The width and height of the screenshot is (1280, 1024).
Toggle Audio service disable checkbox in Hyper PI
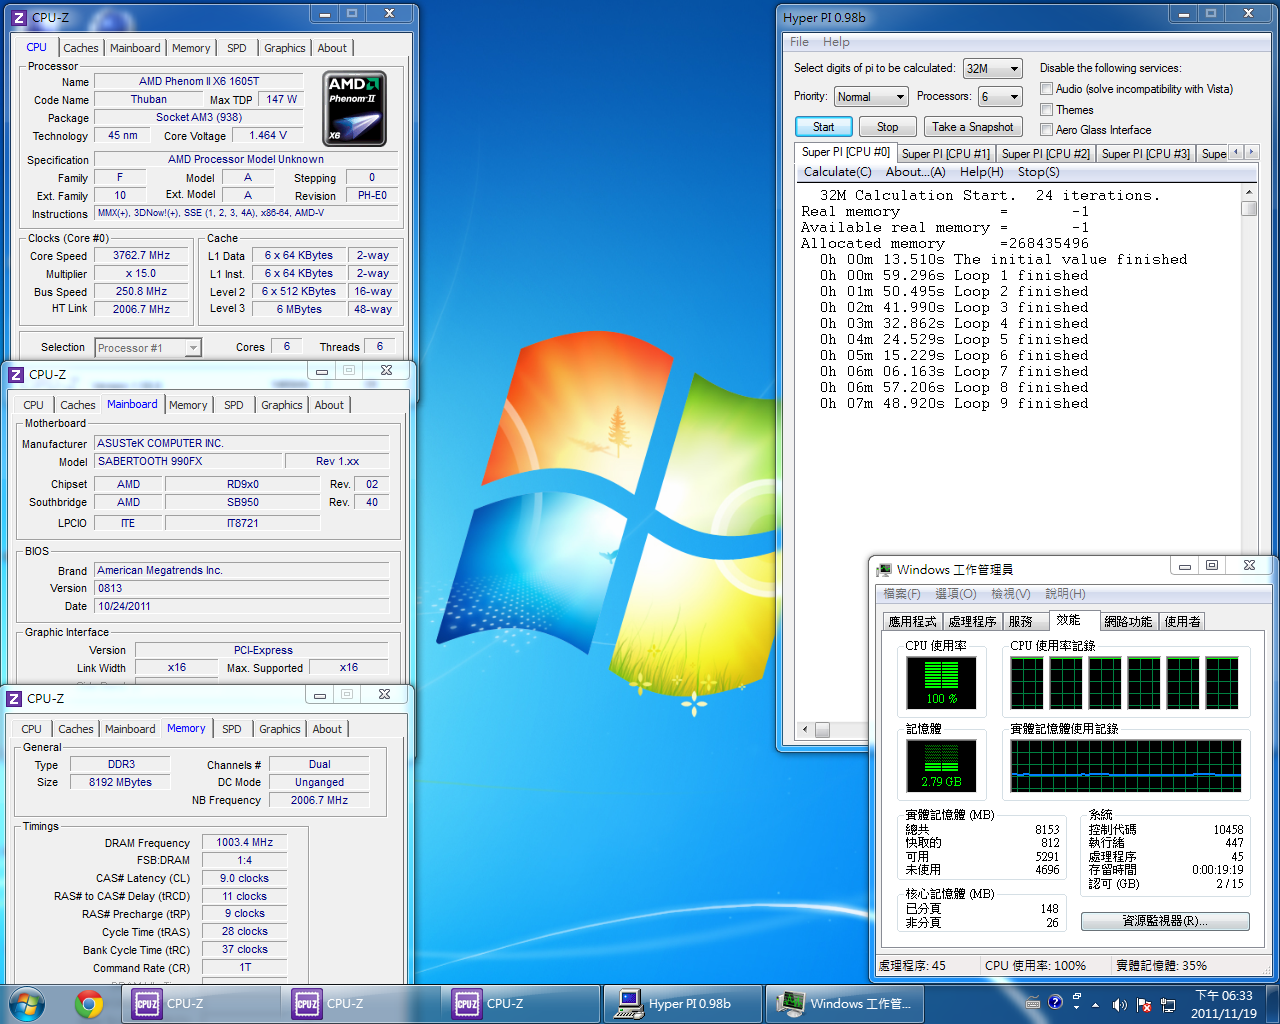point(1046,89)
